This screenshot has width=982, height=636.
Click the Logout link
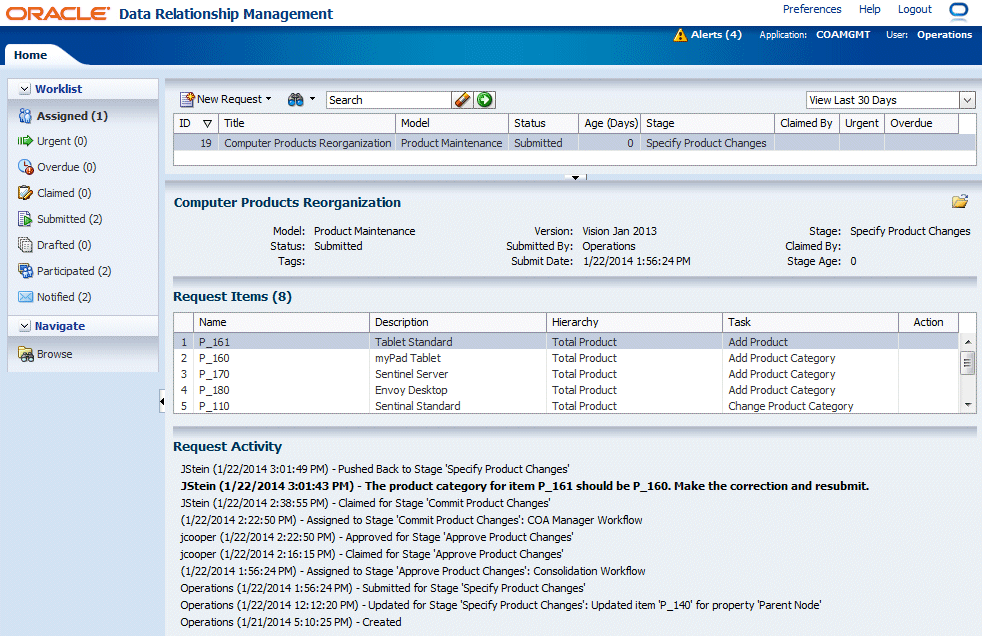click(x=914, y=9)
